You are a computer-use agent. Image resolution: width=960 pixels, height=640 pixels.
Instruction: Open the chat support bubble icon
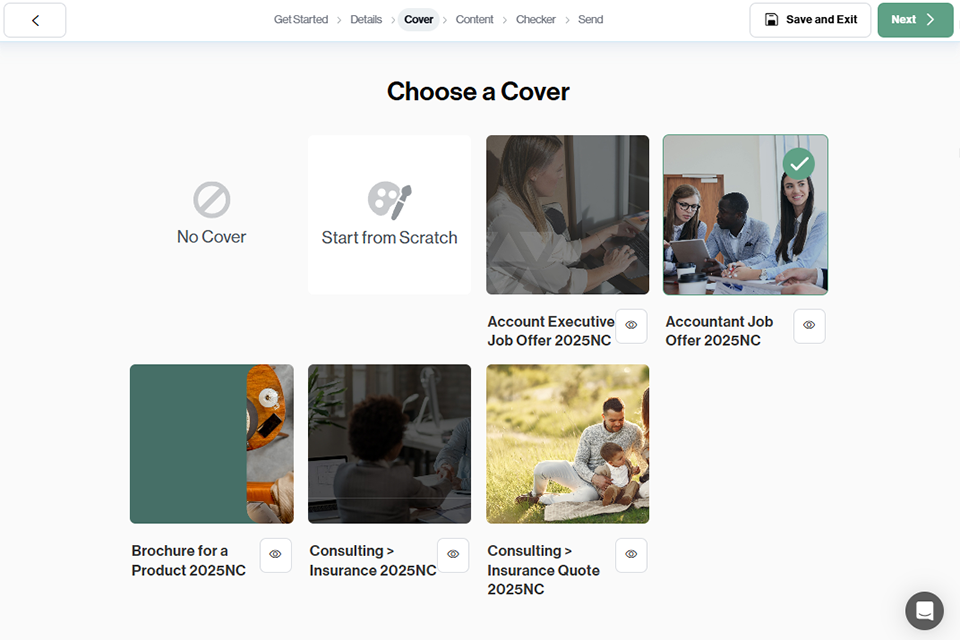(924, 610)
